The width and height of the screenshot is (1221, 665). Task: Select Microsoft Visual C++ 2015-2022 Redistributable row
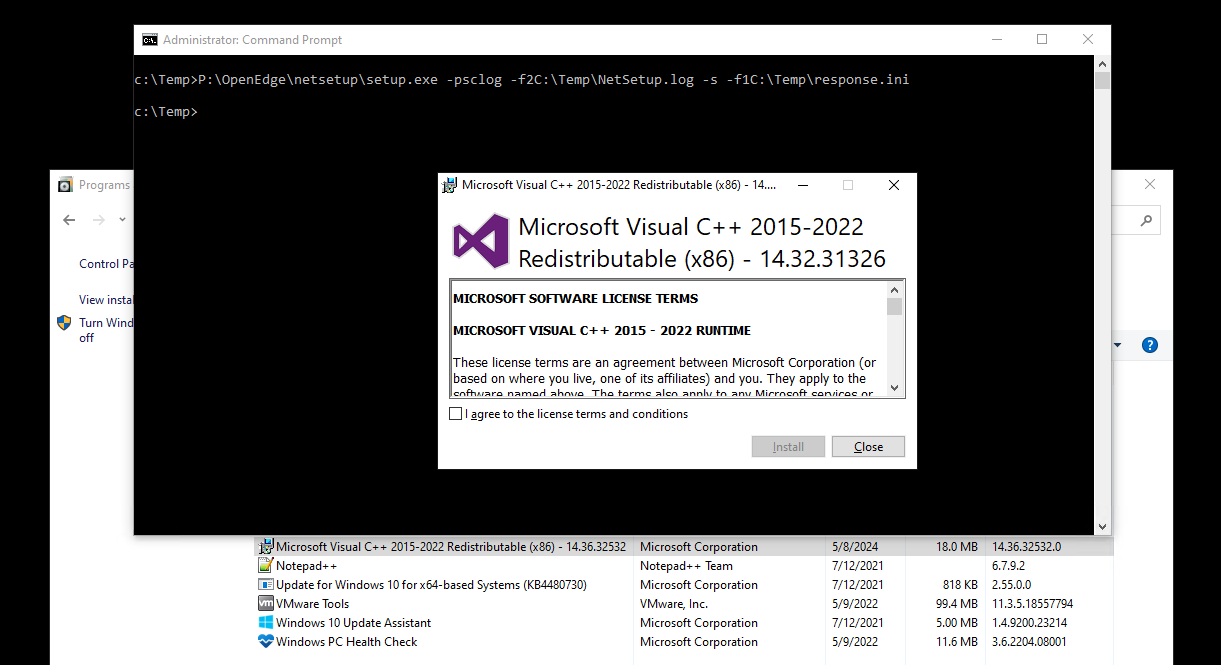click(683, 547)
